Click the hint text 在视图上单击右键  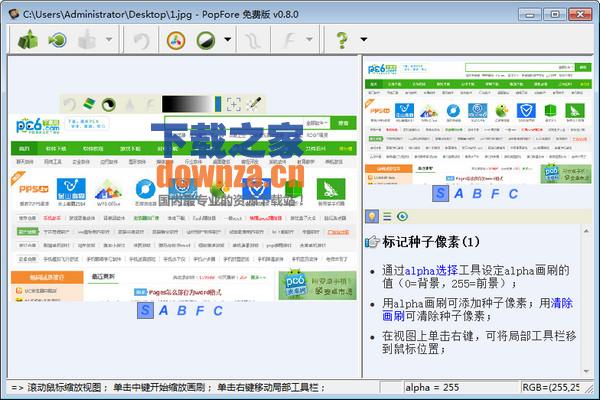[428, 336]
